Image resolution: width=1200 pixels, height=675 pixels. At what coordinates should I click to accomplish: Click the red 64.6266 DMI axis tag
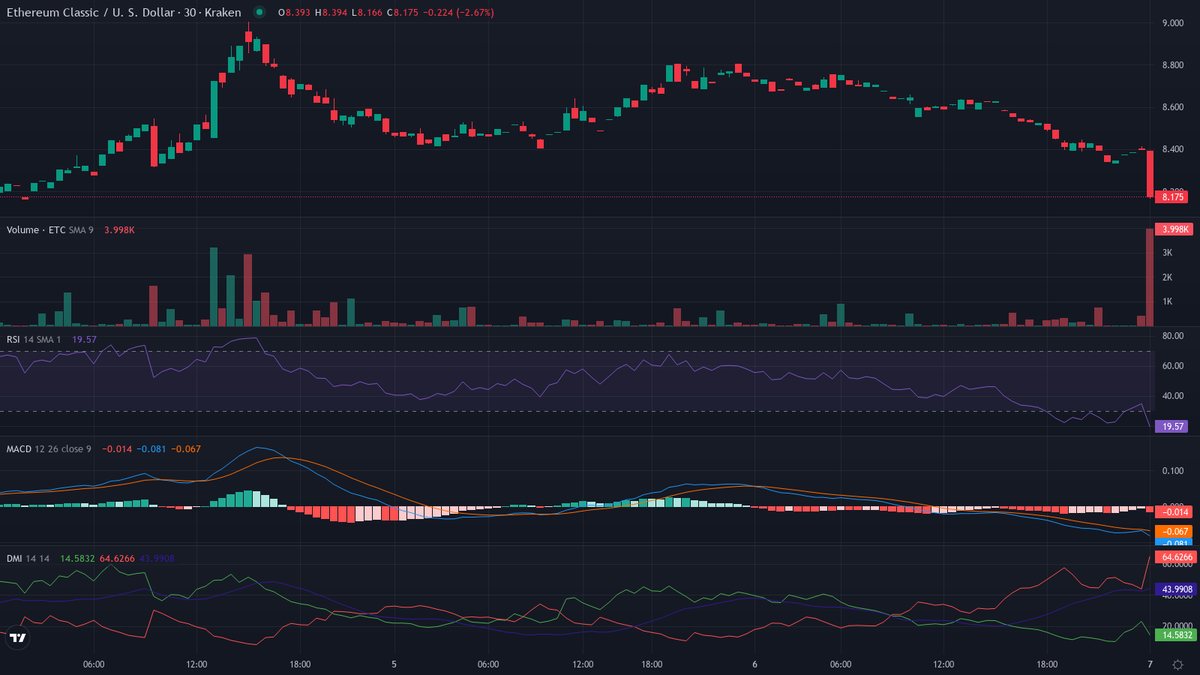1176,556
